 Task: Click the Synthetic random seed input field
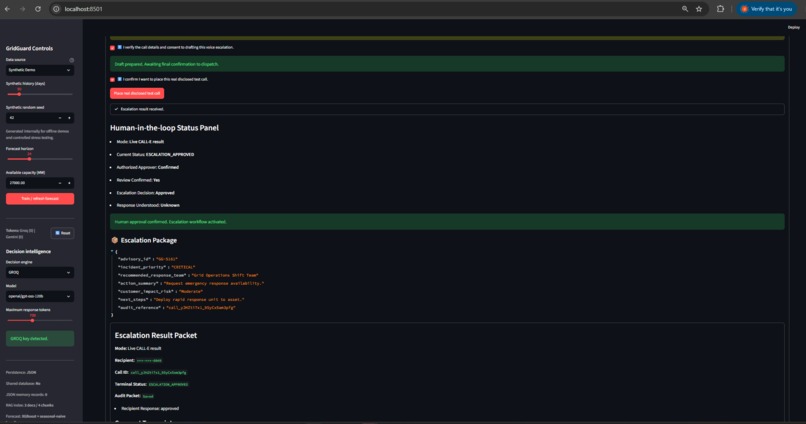[x=30, y=118]
